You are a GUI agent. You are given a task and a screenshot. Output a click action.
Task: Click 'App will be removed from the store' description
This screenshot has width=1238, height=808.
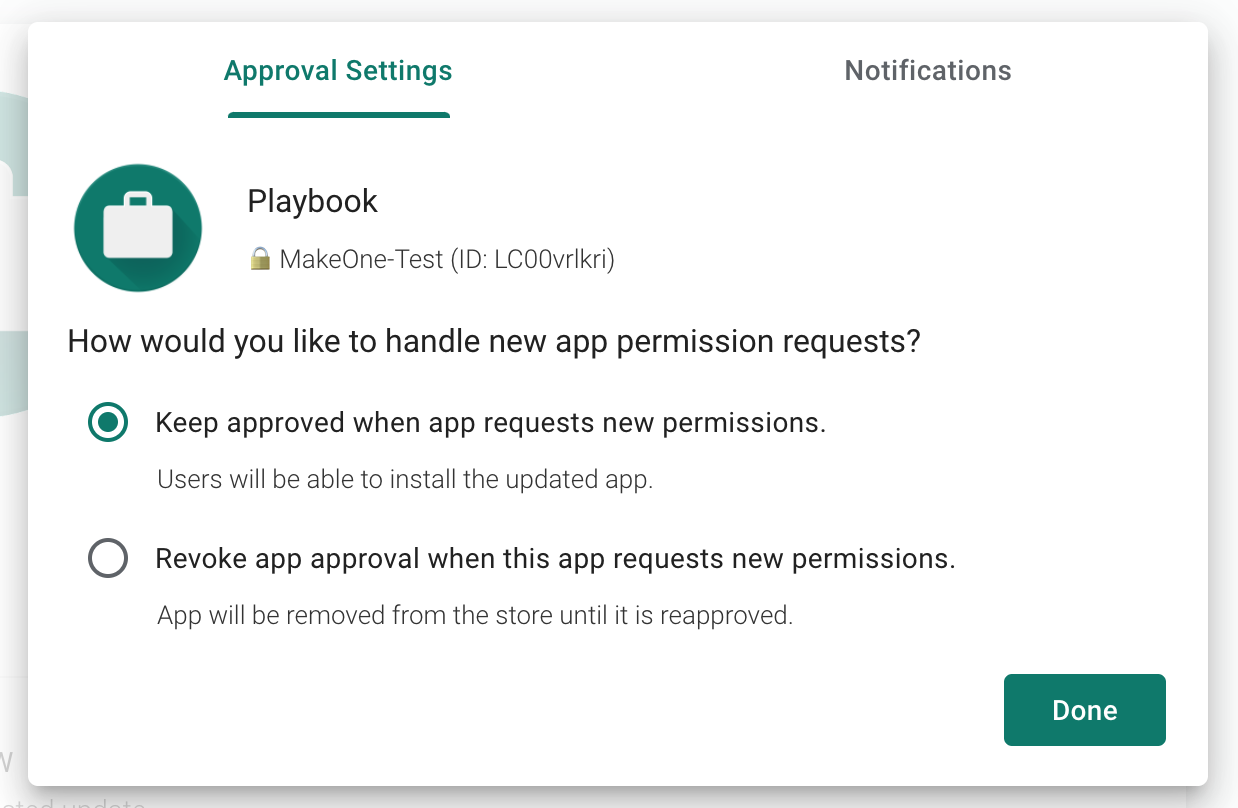[x=475, y=615]
